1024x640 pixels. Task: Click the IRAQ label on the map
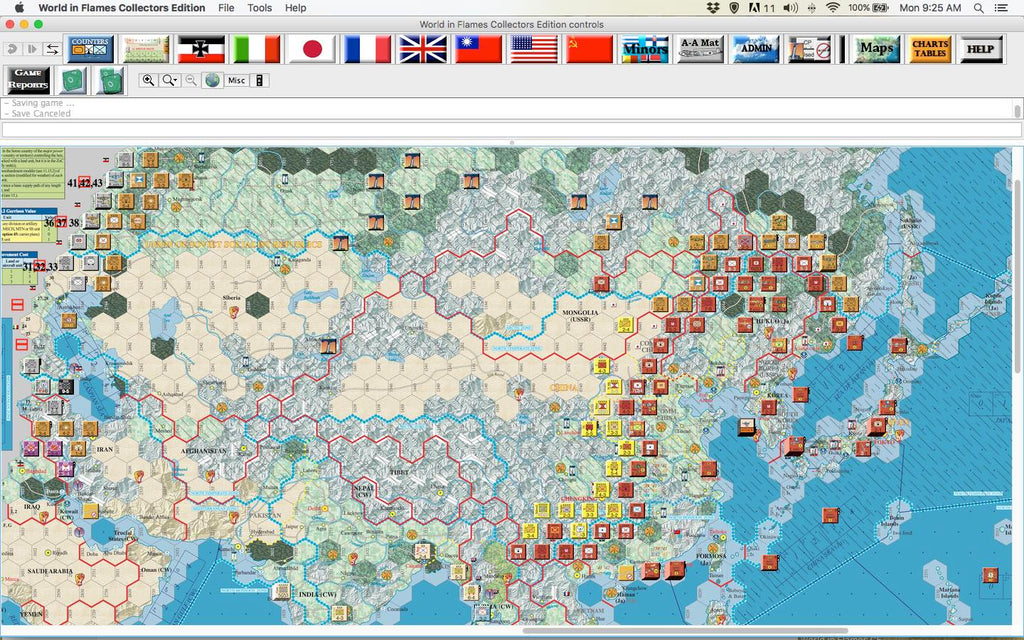(32, 506)
